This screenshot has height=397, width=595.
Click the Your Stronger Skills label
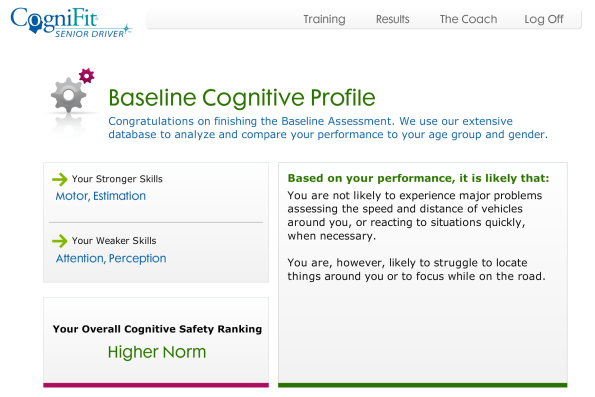point(117,179)
